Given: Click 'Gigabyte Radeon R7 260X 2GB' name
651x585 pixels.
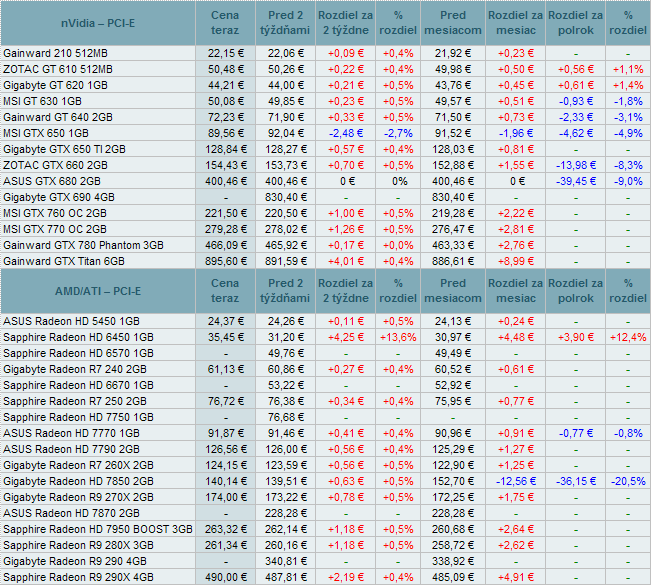Looking at the screenshot, I should pos(78,465).
